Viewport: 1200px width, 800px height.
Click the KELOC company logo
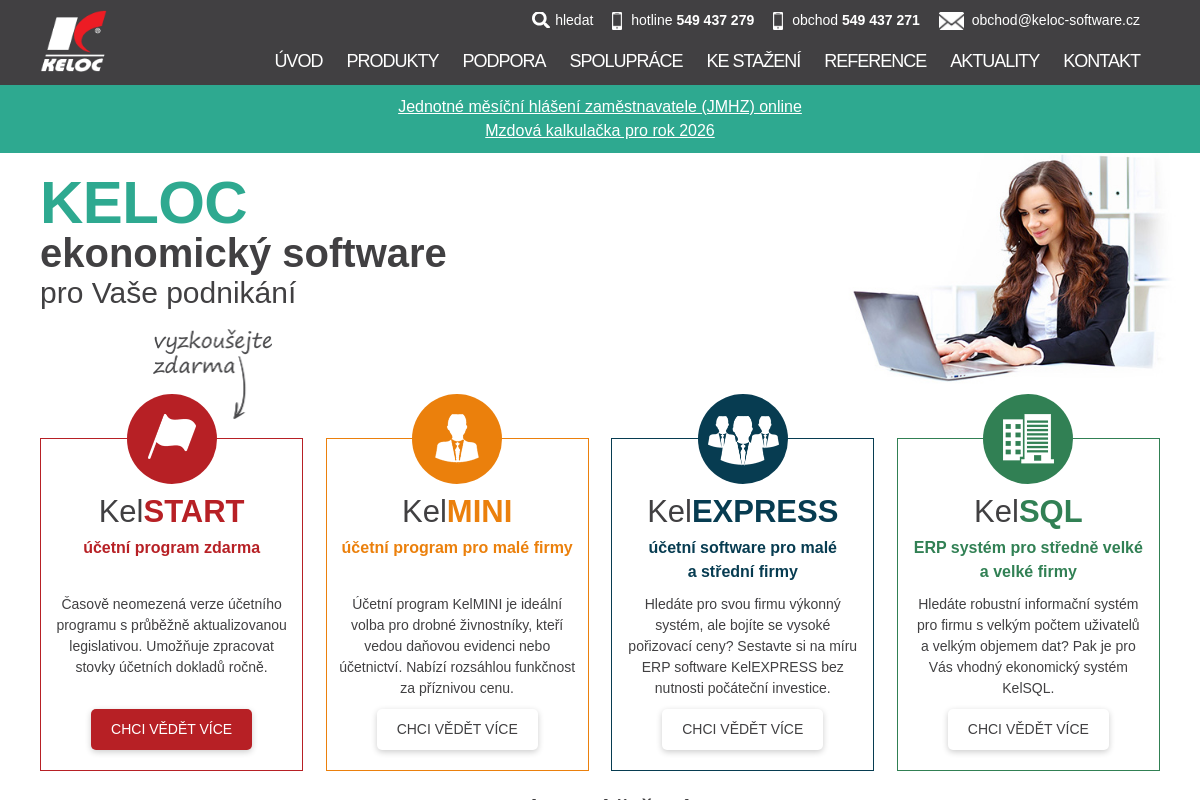click(x=73, y=41)
